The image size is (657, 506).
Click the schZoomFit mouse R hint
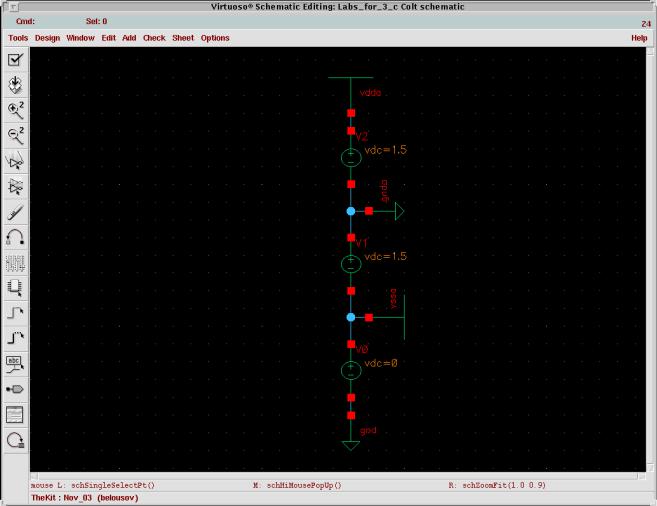point(504,485)
